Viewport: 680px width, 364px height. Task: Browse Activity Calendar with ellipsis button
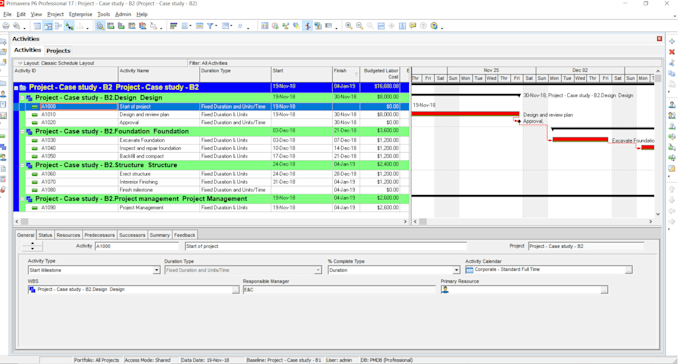click(x=628, y=270)
